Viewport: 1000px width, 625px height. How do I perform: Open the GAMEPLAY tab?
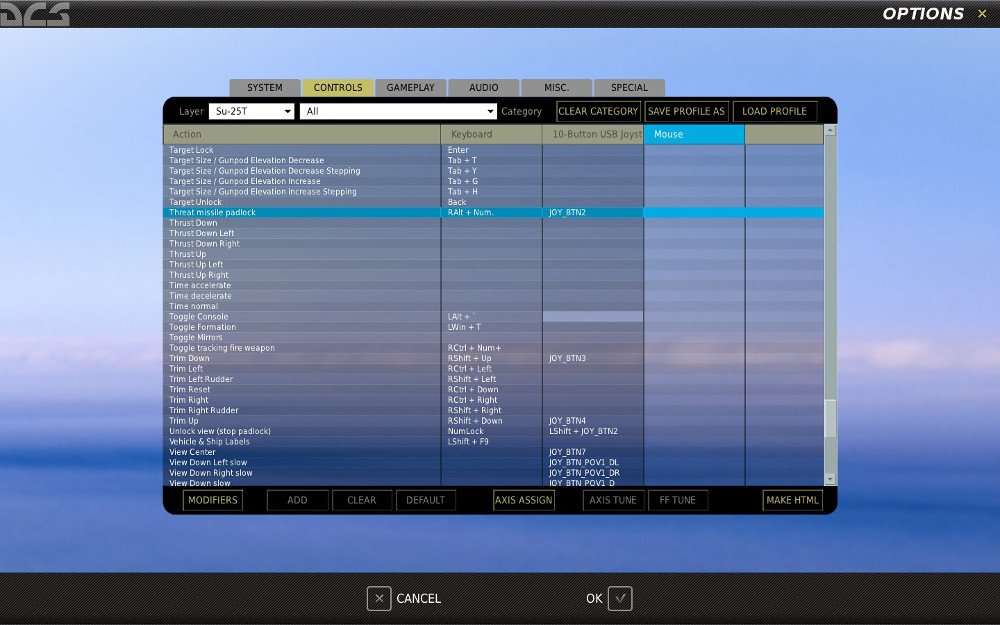click(x=410, y=87)
